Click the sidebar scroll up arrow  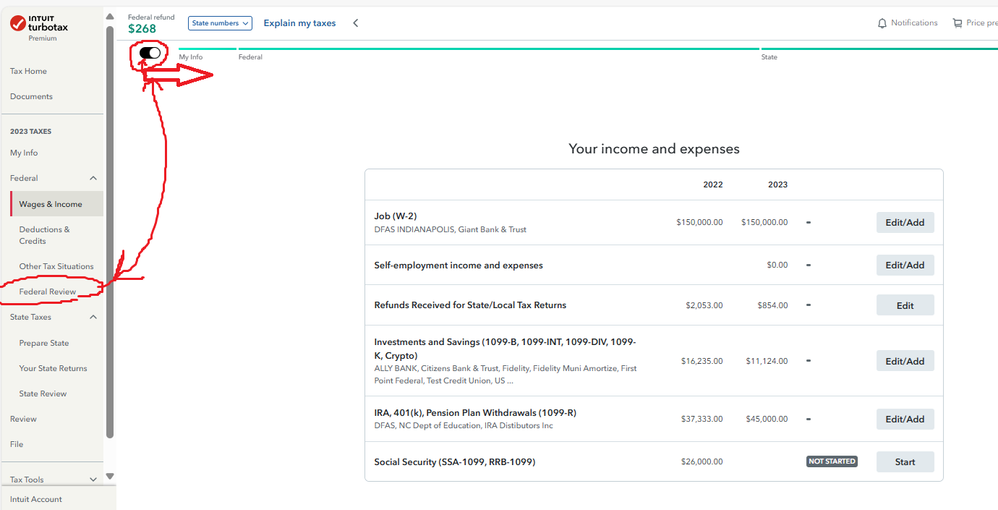click(x=109, y=16)
